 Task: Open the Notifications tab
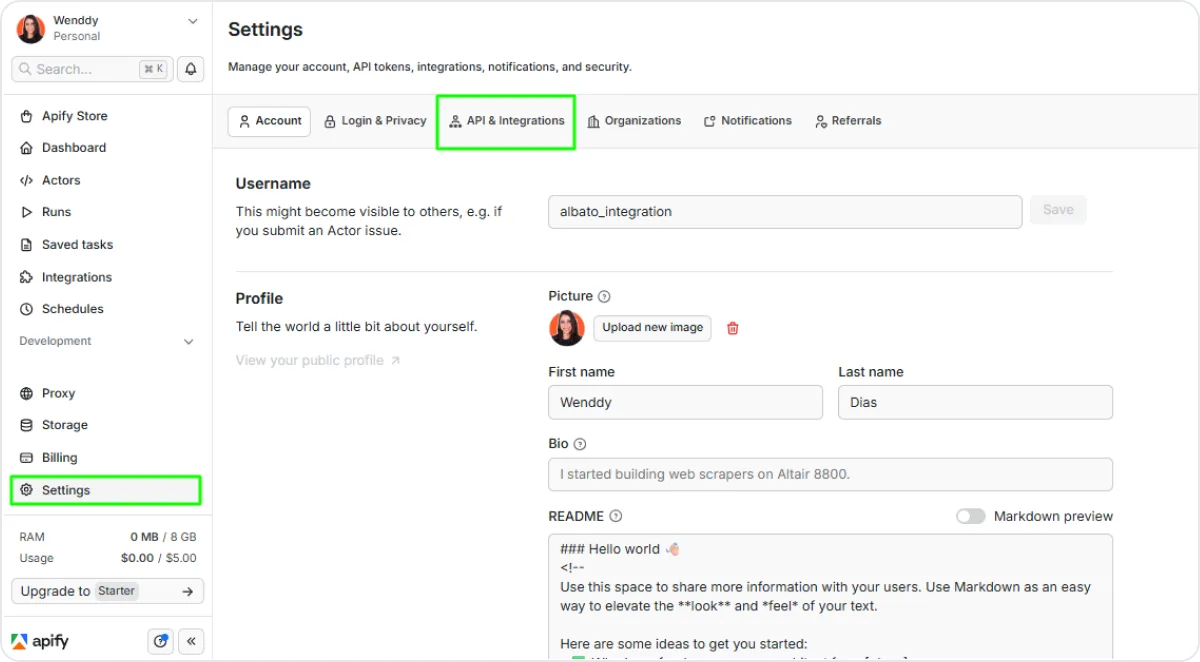pos(748,121)
